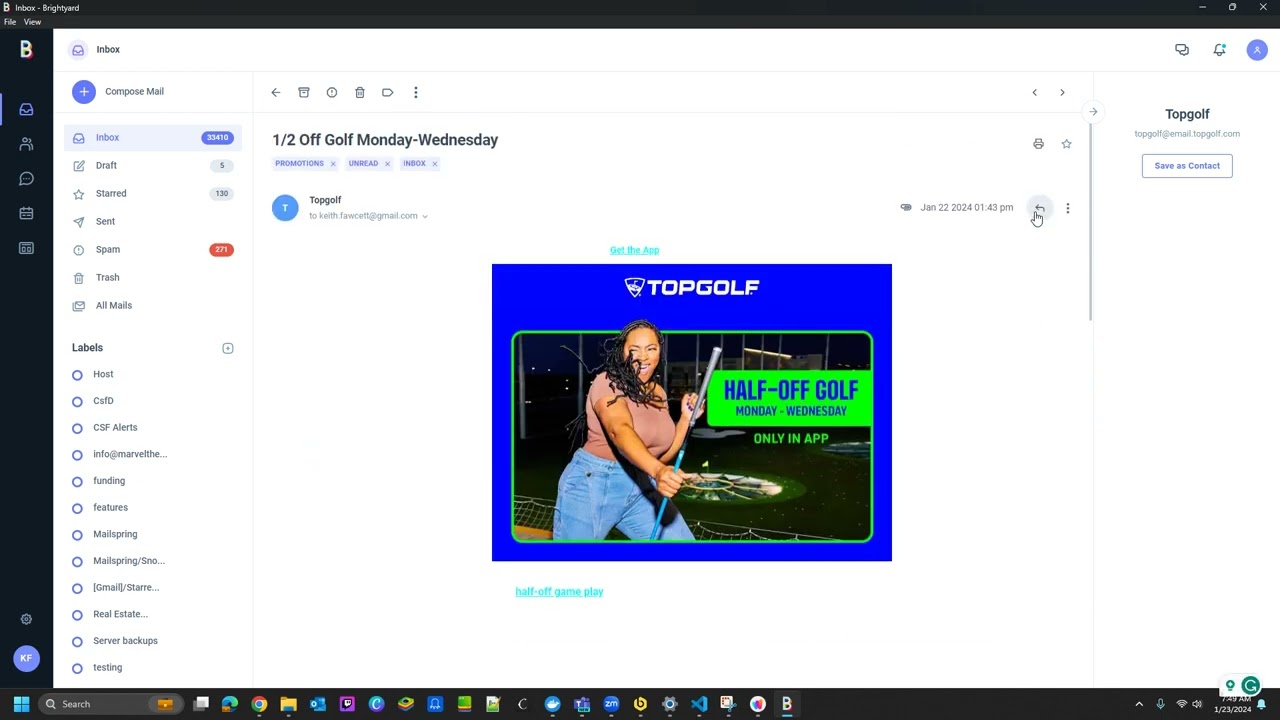Click the Brightyard logo in sidebar
The width and height of the screenshot is (1280, 720).
click(x=26, y=49)
